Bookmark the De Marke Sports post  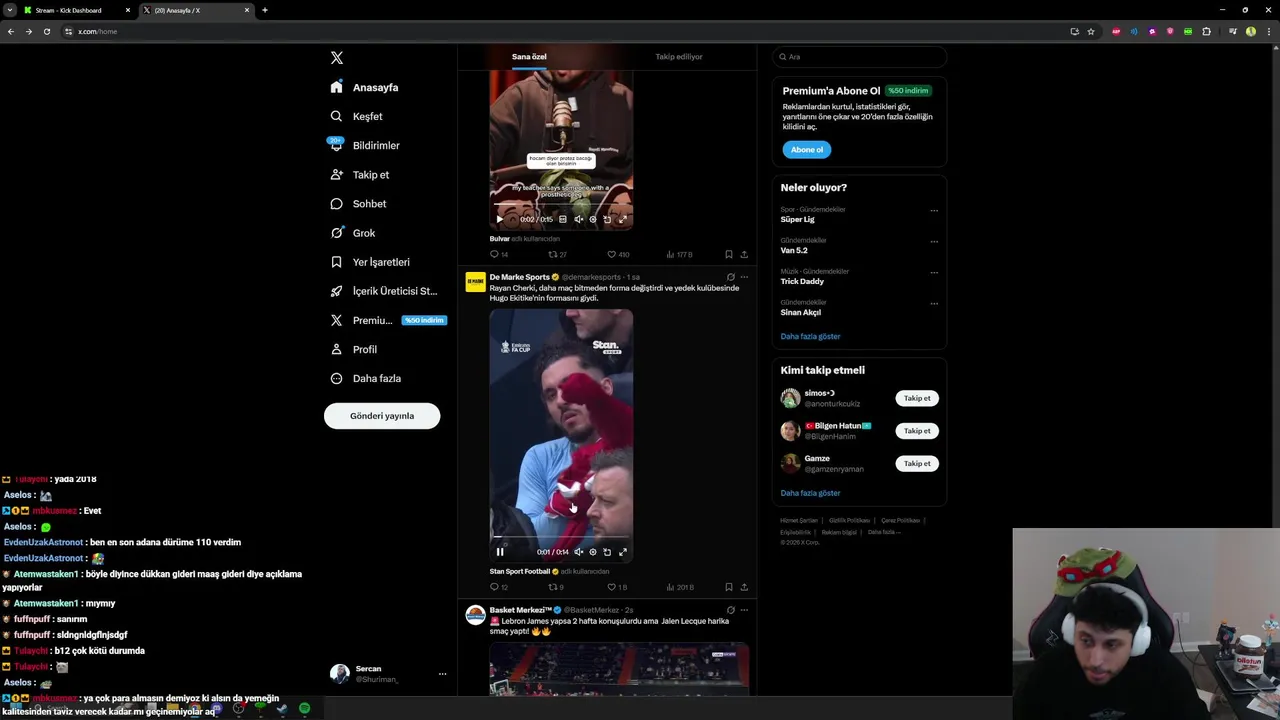728,587
